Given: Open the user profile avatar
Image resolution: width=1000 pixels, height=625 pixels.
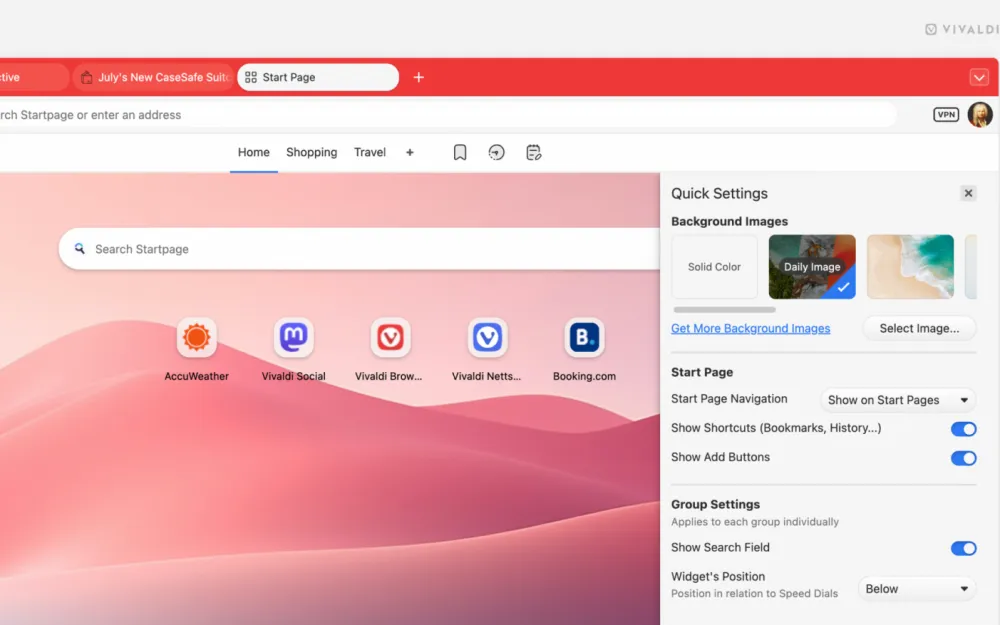Looking at the screenshot, I should click(980, 115).
